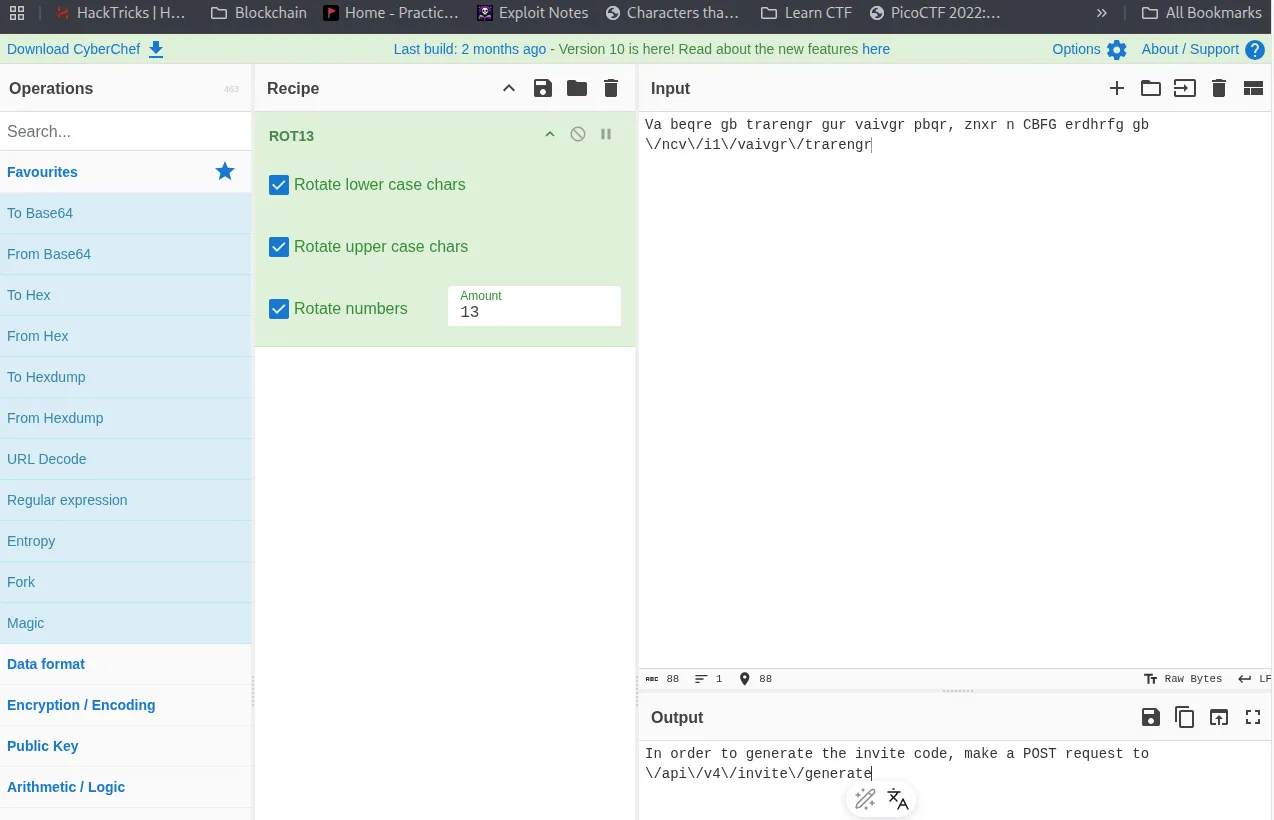The height and width of the screenshot is (820, 1274).
Task: Maximise the output pane
Action: (x=1252, y=717)
